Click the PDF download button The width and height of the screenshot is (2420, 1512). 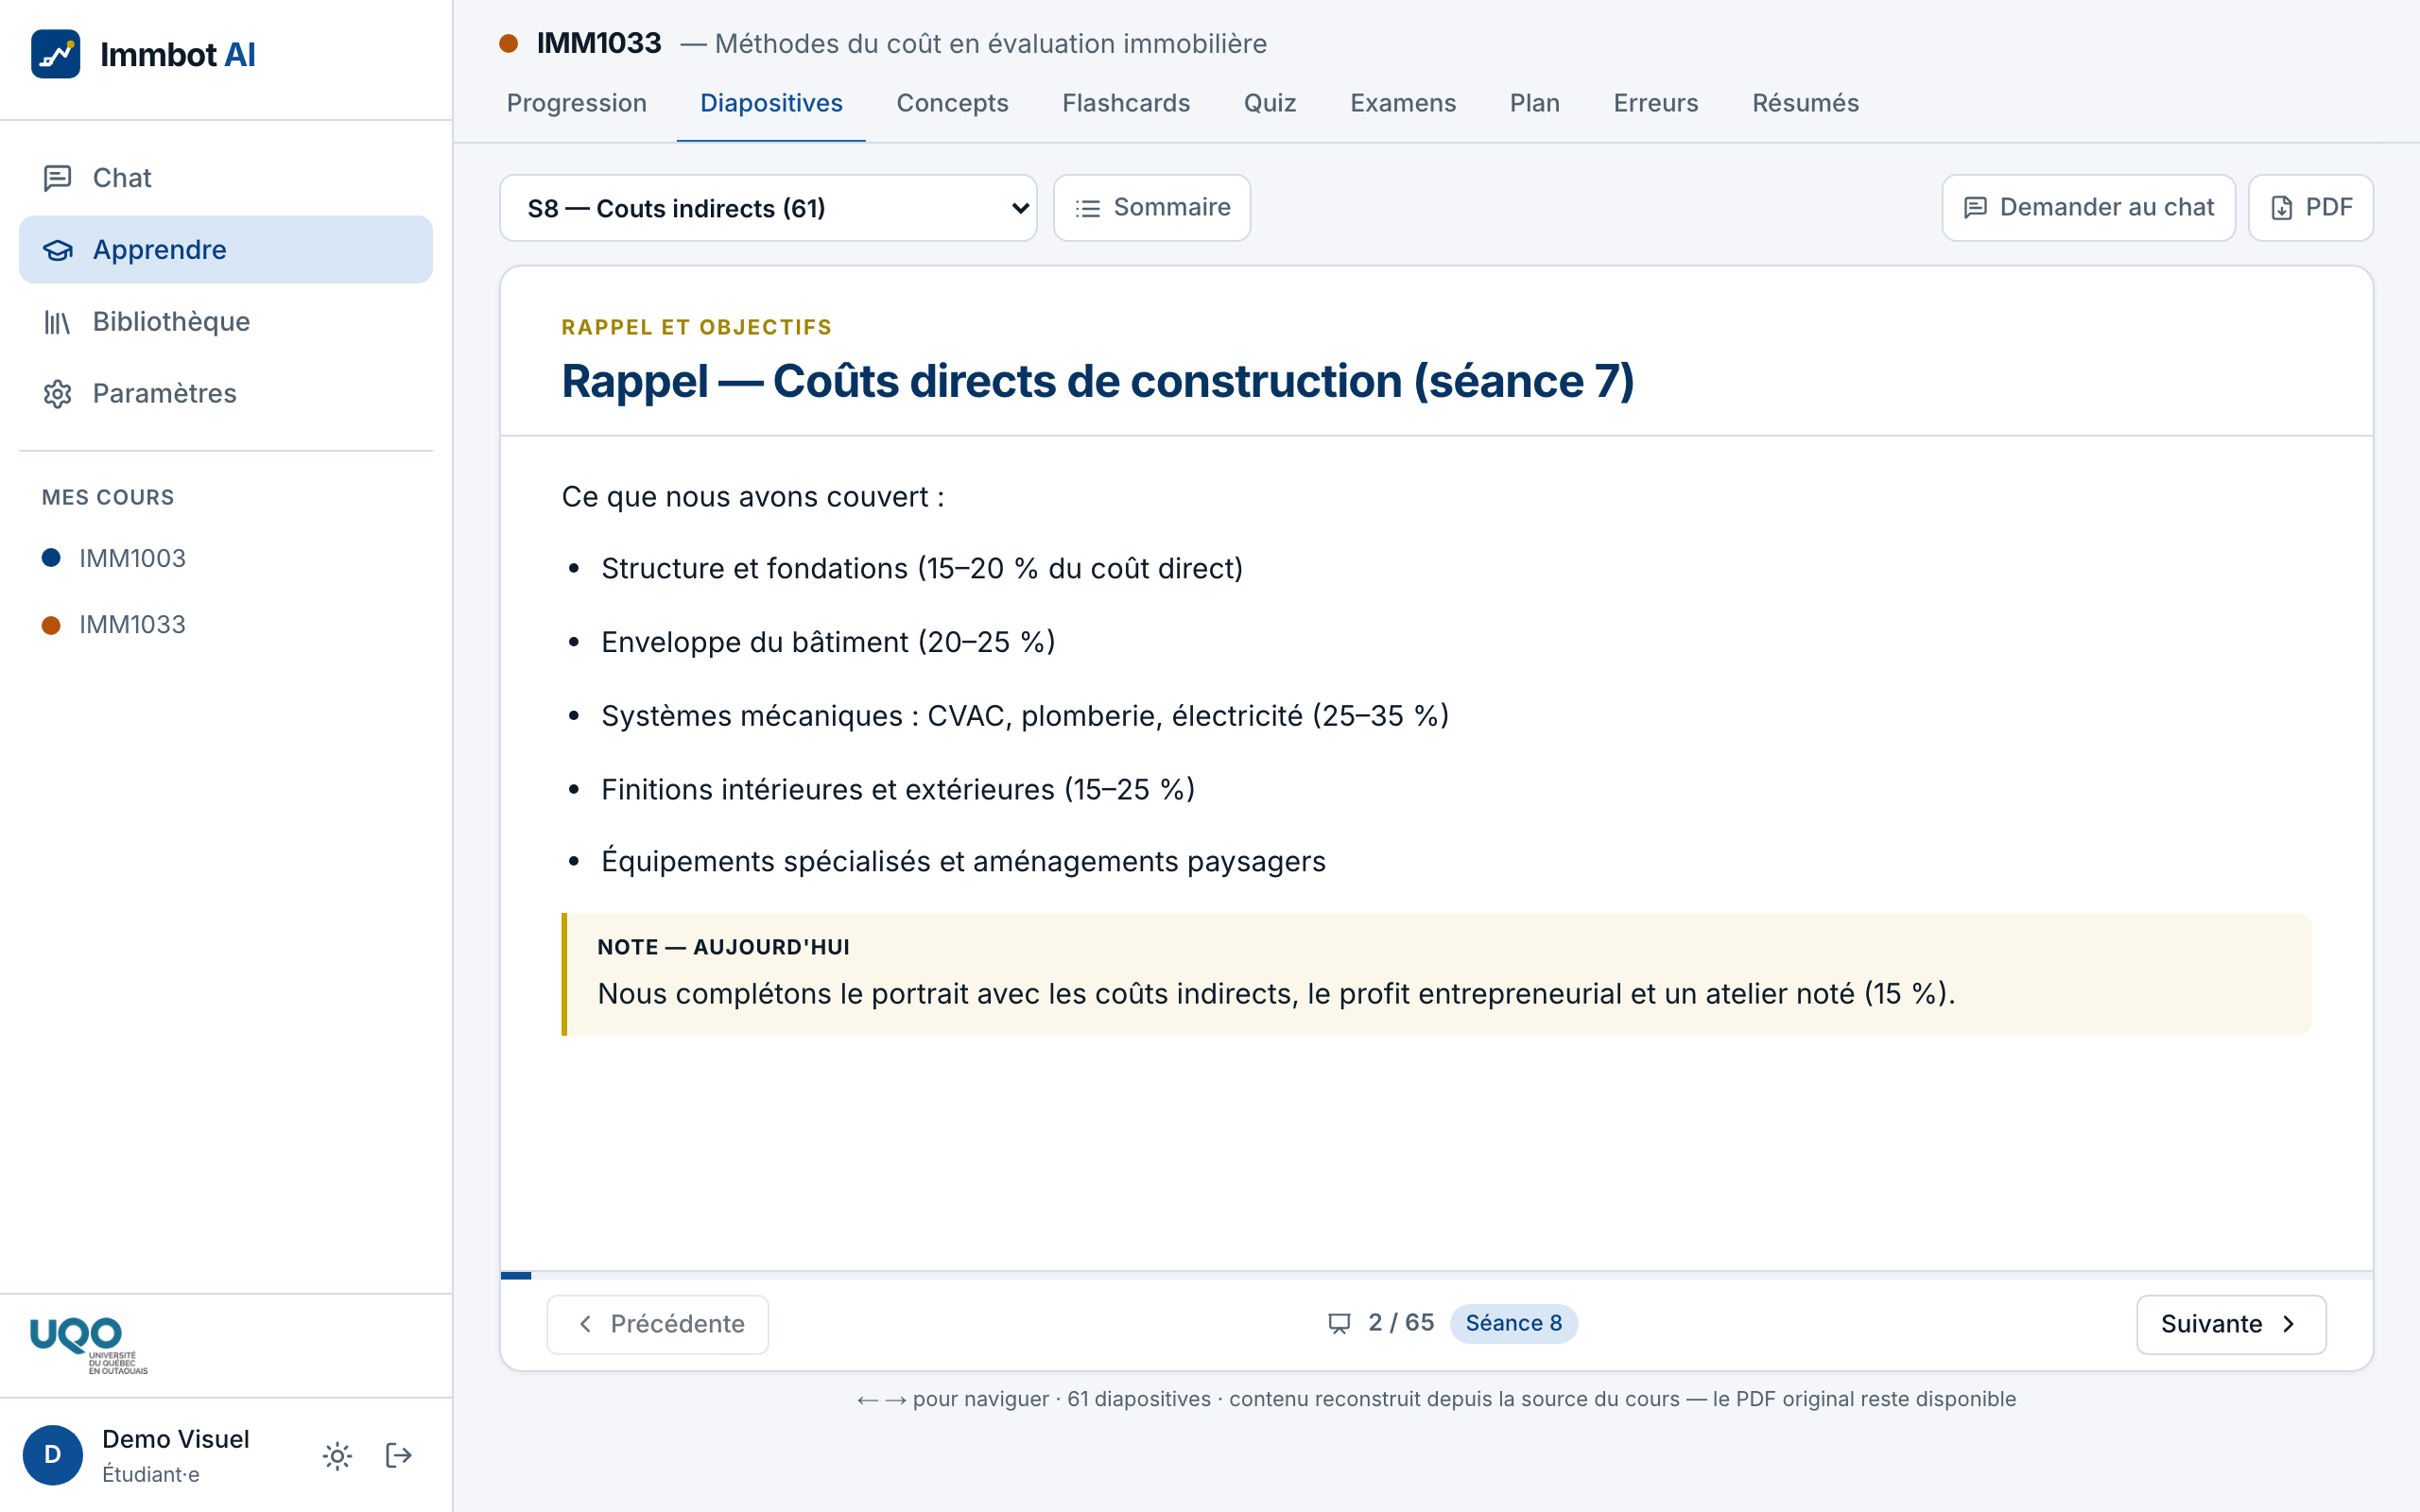[x=2310, y=208]
